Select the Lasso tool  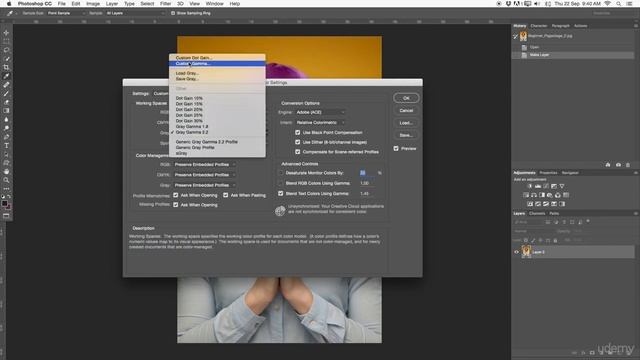tap(6, 50)
